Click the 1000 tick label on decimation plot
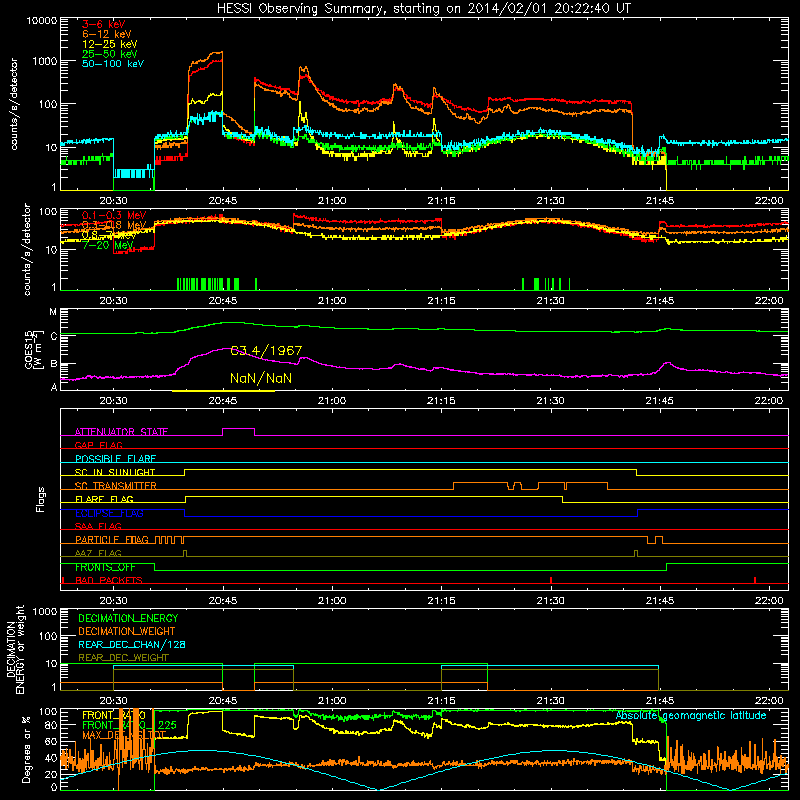The height and width of the screenshot is (800, 800). [x=46, y=612]
